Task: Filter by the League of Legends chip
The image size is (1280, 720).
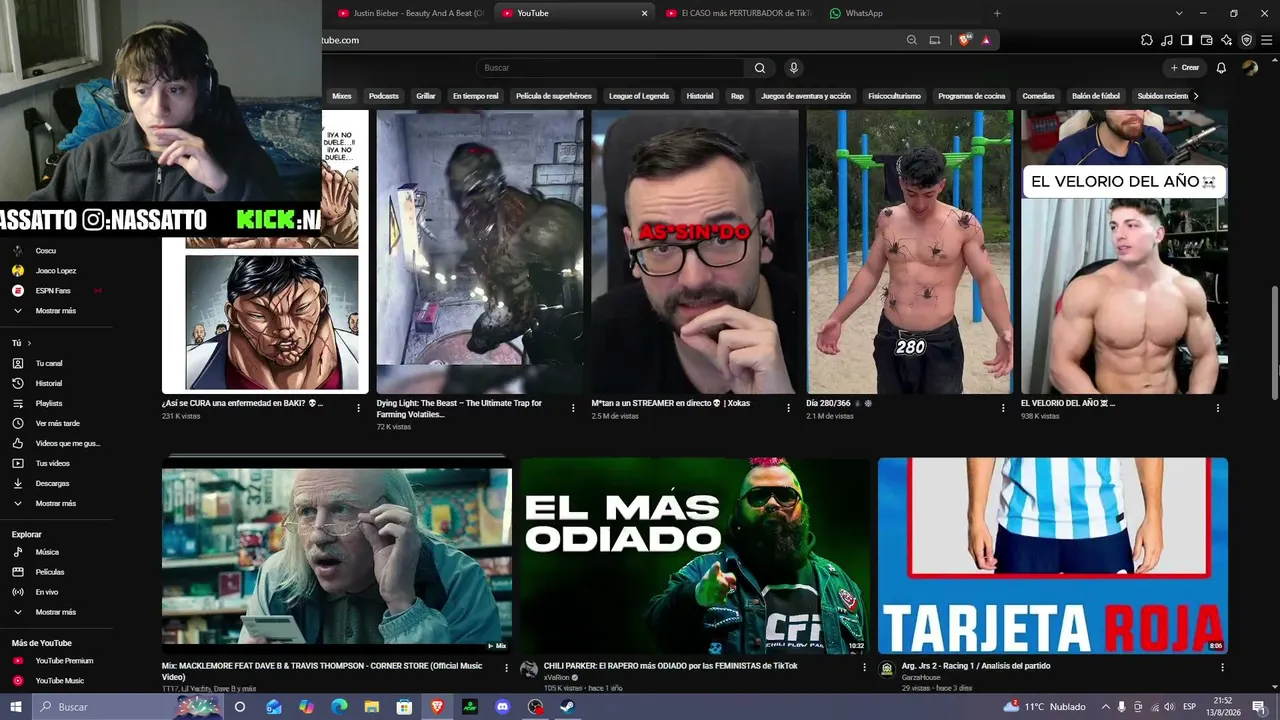Action: pyautogui.click(x=639, y=96)
